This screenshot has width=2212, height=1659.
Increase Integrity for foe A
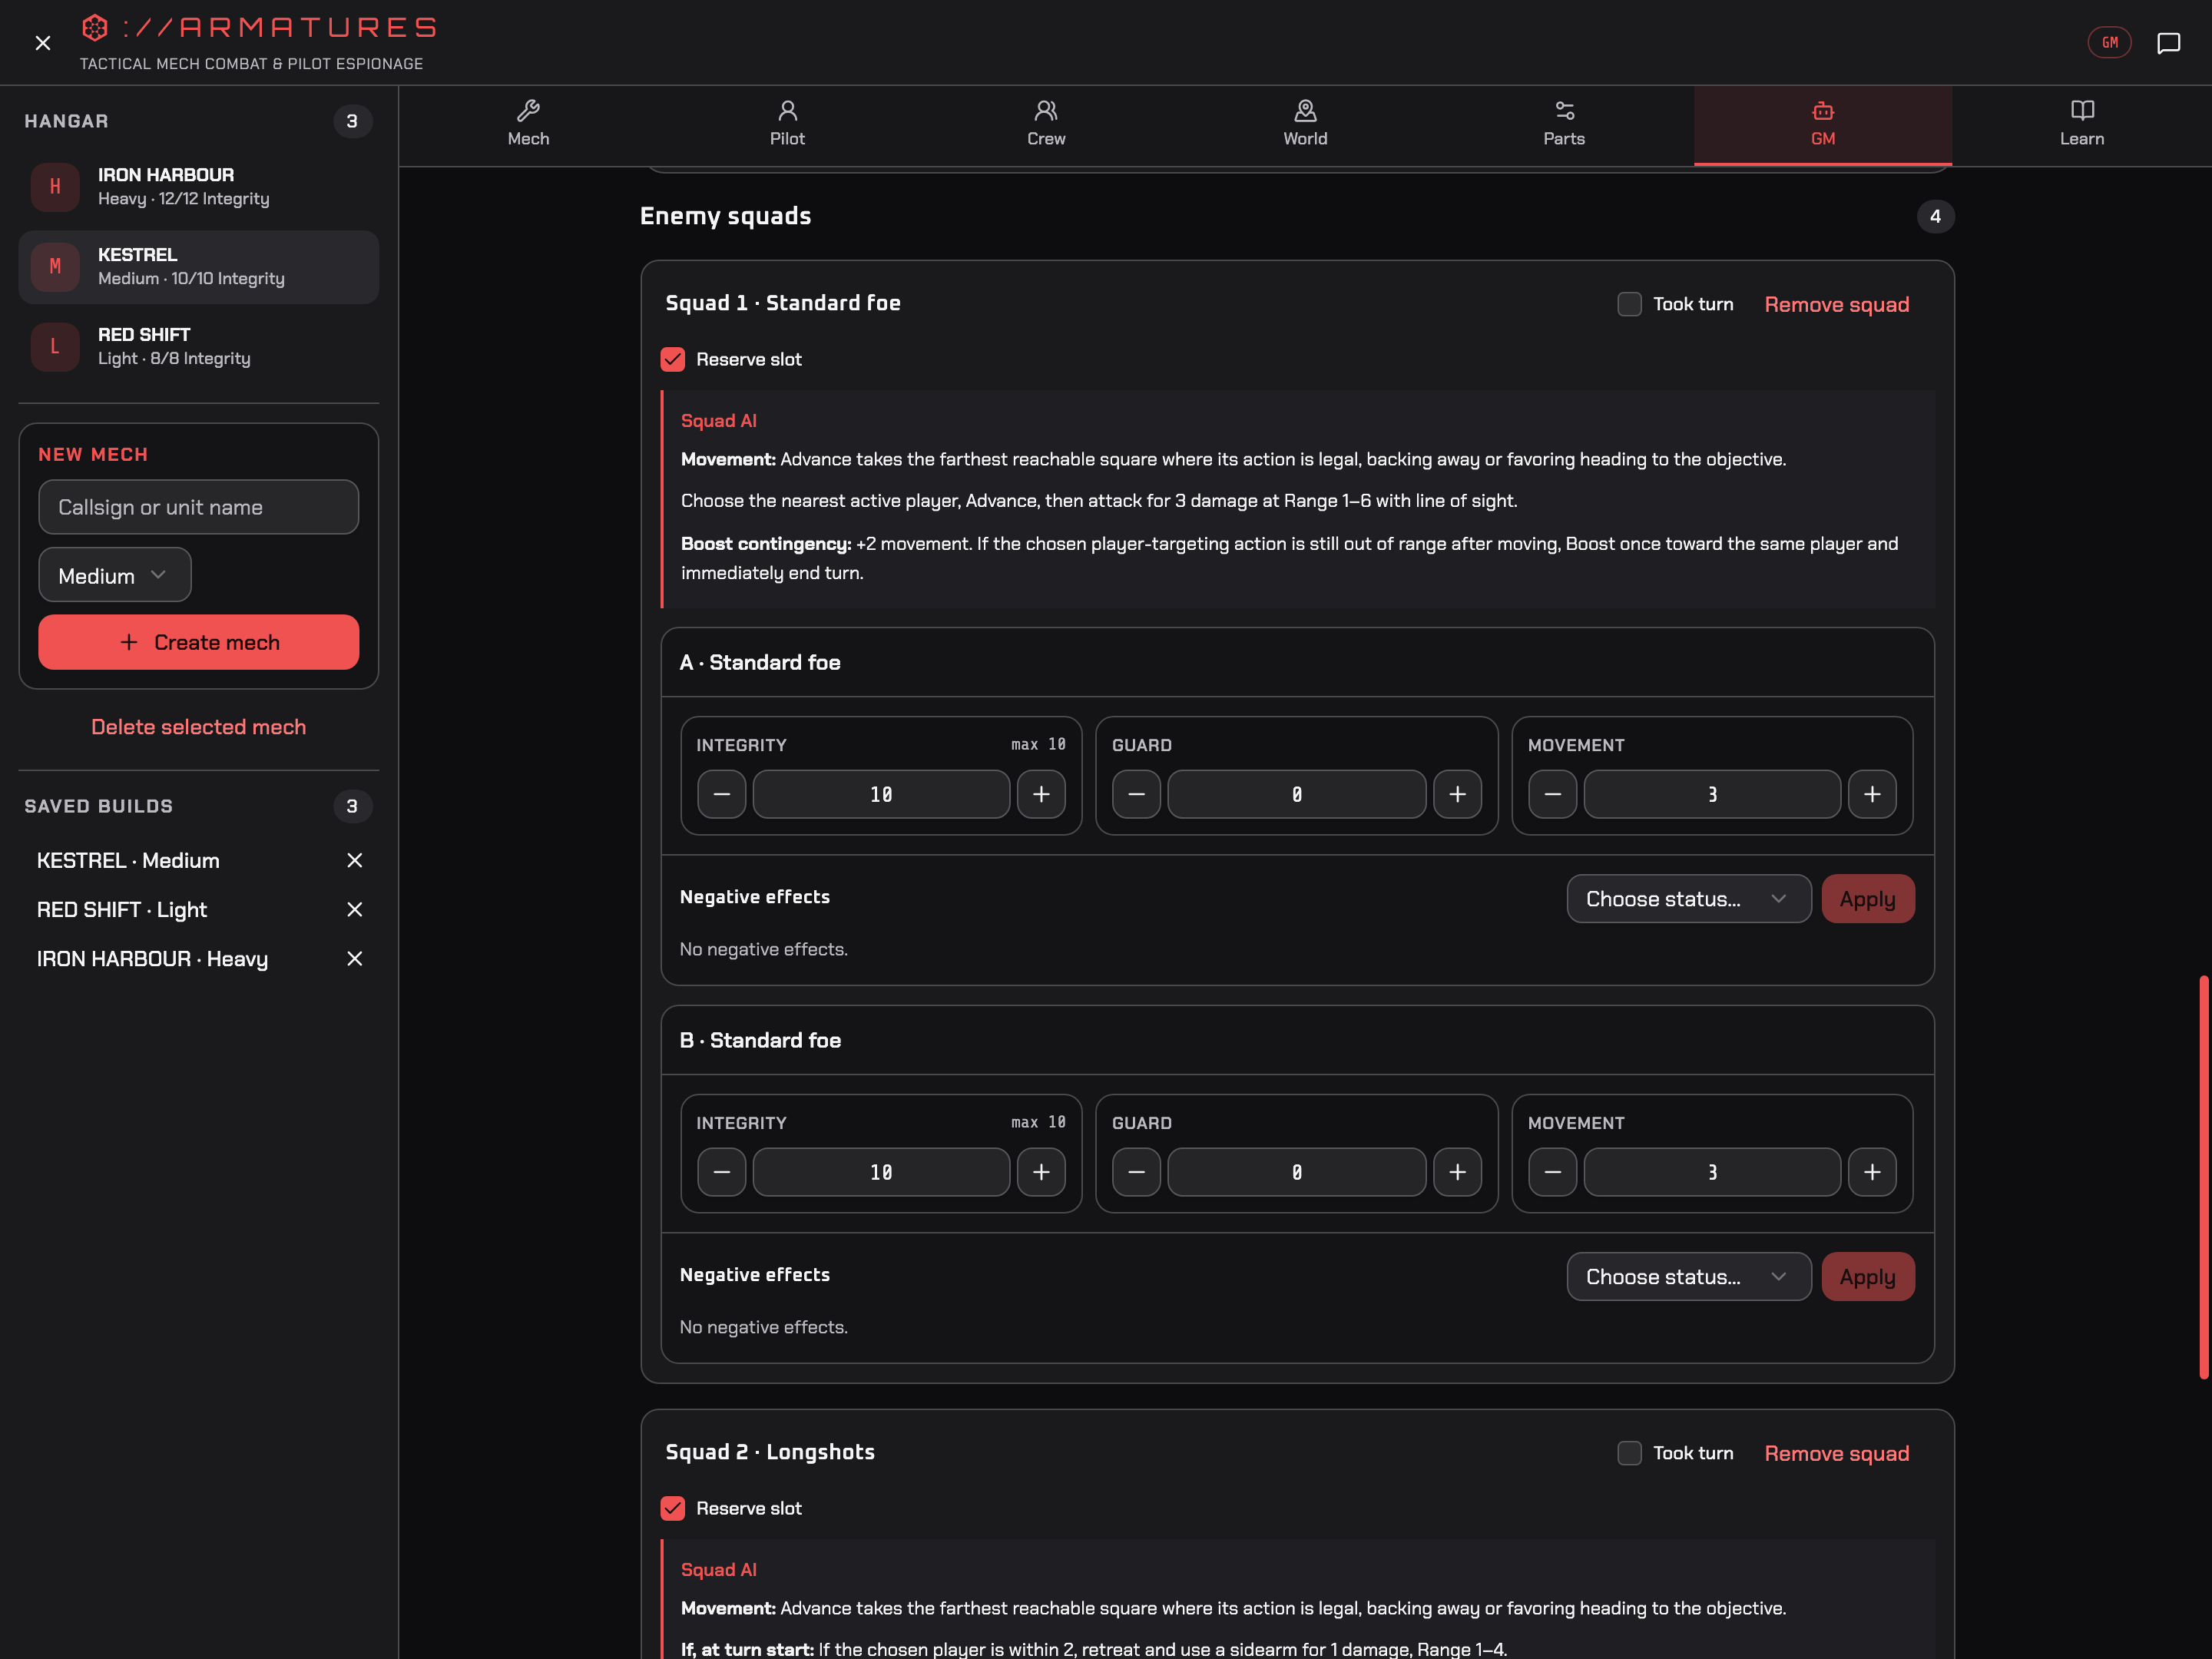click(x=1041, y=794)
